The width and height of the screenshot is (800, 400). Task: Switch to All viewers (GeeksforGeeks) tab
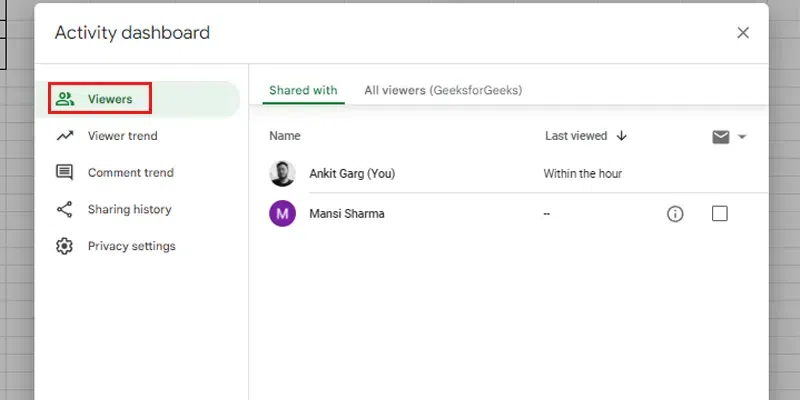coord(443,90)
